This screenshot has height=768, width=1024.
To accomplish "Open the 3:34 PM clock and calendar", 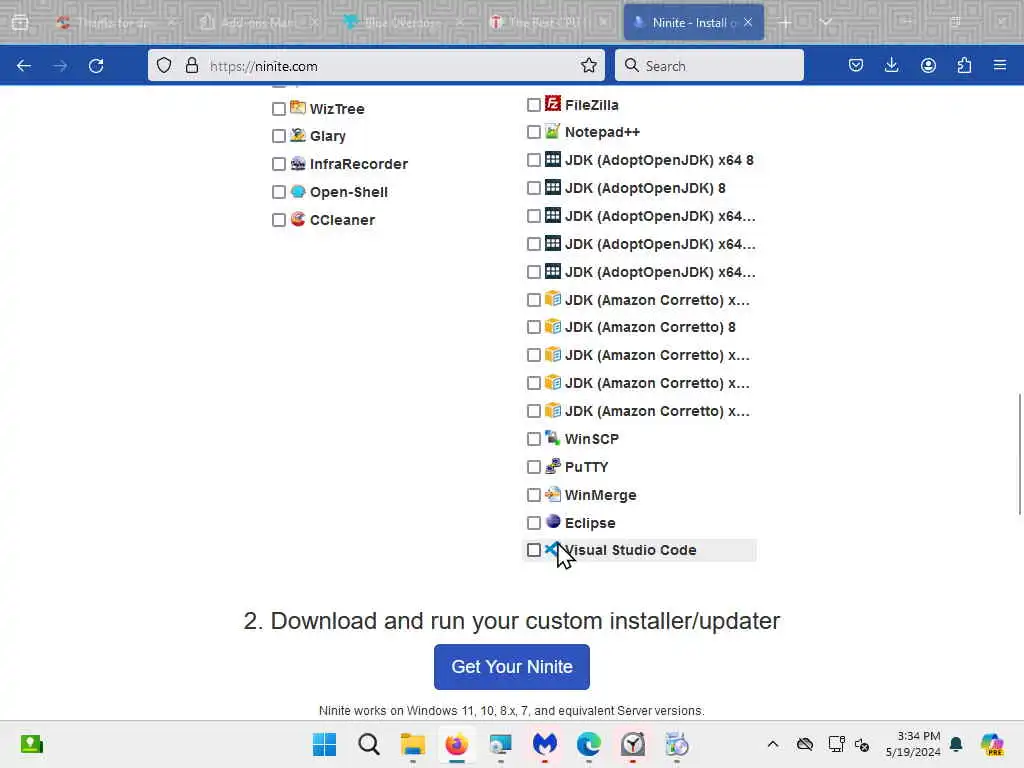I will (x=913, y=744).
